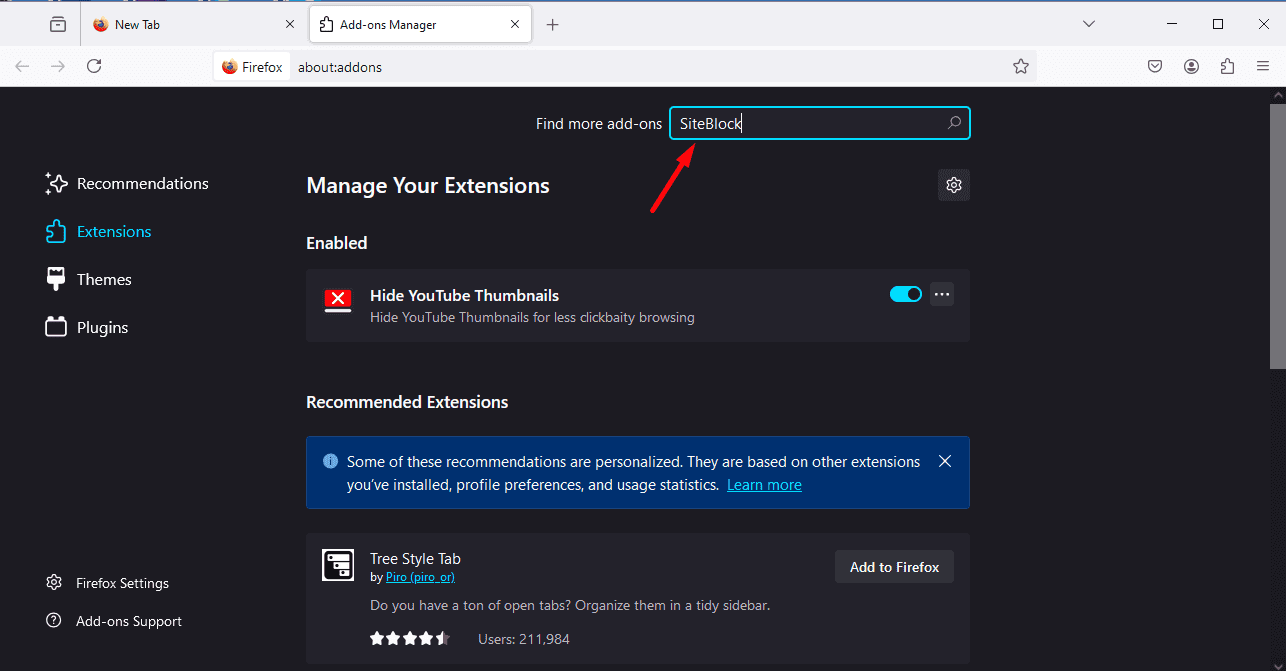1286x671 pixels.
Task: Minimize the Firefox window
Action: point(1172,24)
